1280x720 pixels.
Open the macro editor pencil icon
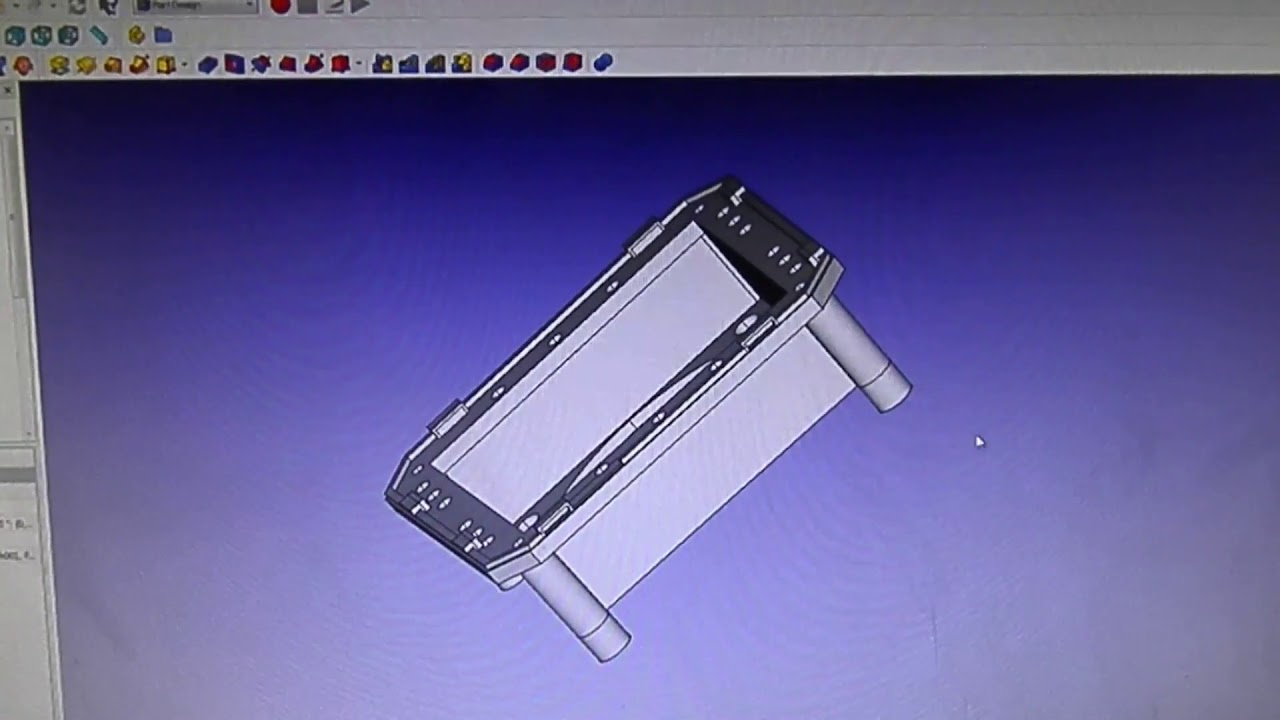334,6
